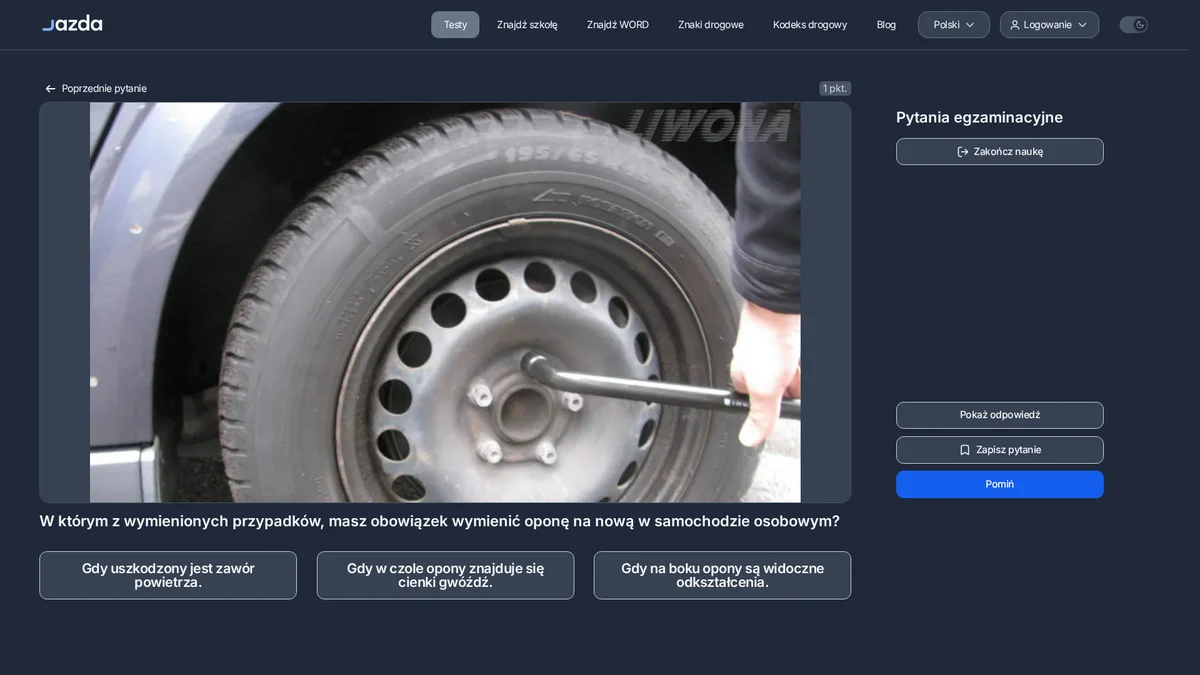Open the Testy tab
This screenshot has height=675, width=1200.
(x=455, y=25)
